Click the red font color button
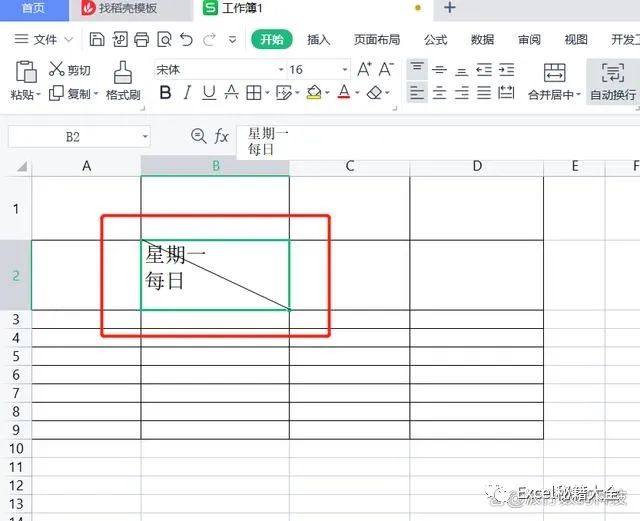Image resolution: width=640 pixels, height=521 pixels. [x=343, y=93]
